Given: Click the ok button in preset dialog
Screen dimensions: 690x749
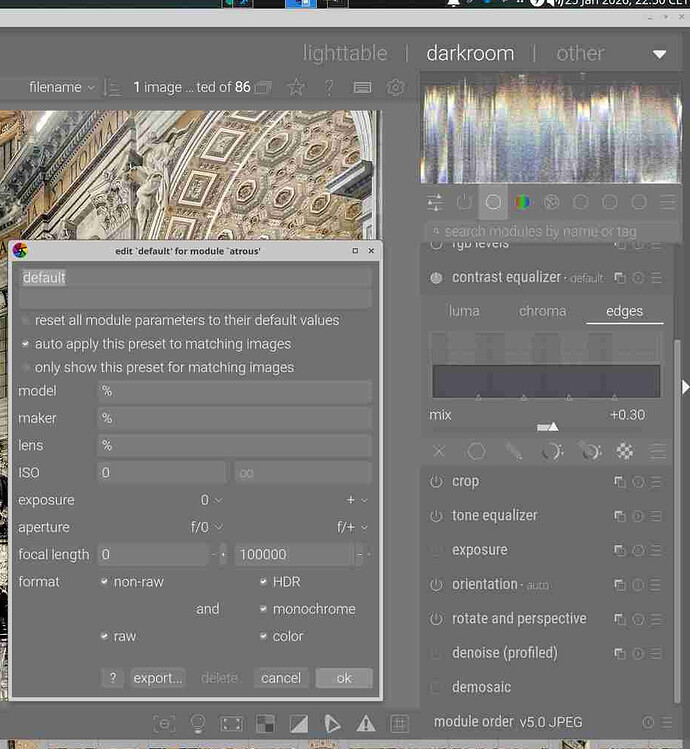Looking at the screenshot, I should [x=343, y=678].
